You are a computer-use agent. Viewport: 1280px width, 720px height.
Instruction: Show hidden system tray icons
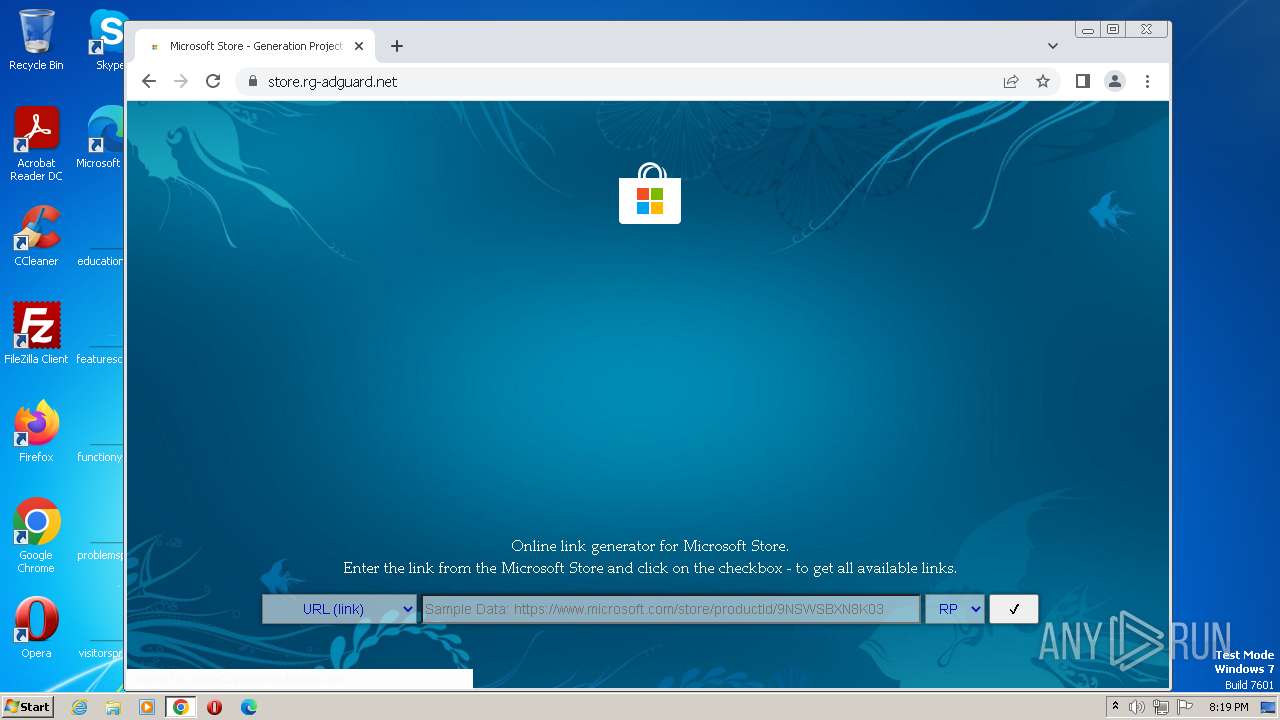(x=1115, y=707)
